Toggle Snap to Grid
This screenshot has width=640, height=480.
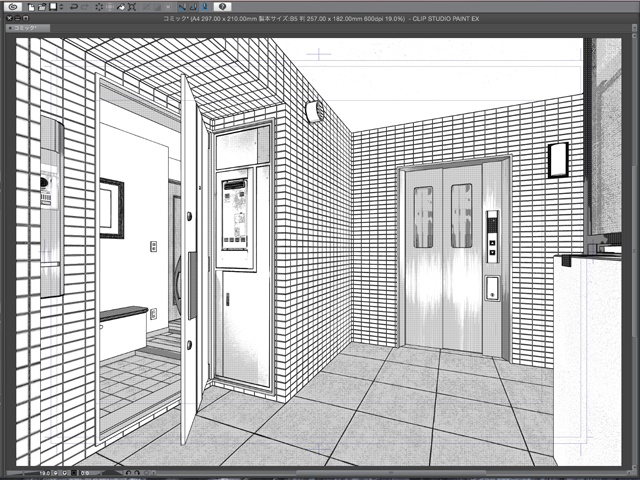click(204, 7)
